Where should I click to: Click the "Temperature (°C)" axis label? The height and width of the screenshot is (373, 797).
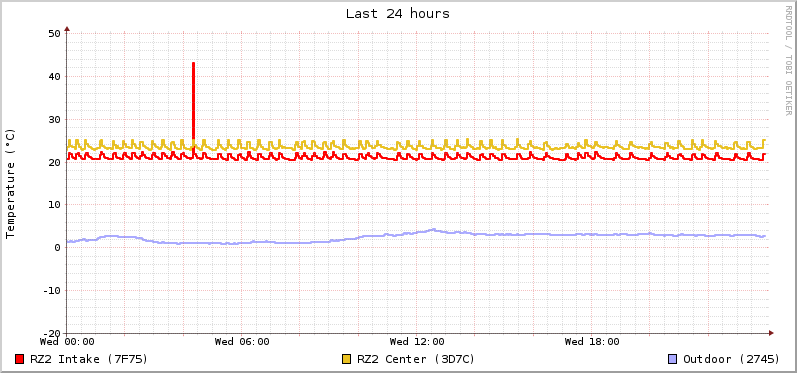pyautogui.click(x=11, y=183)
